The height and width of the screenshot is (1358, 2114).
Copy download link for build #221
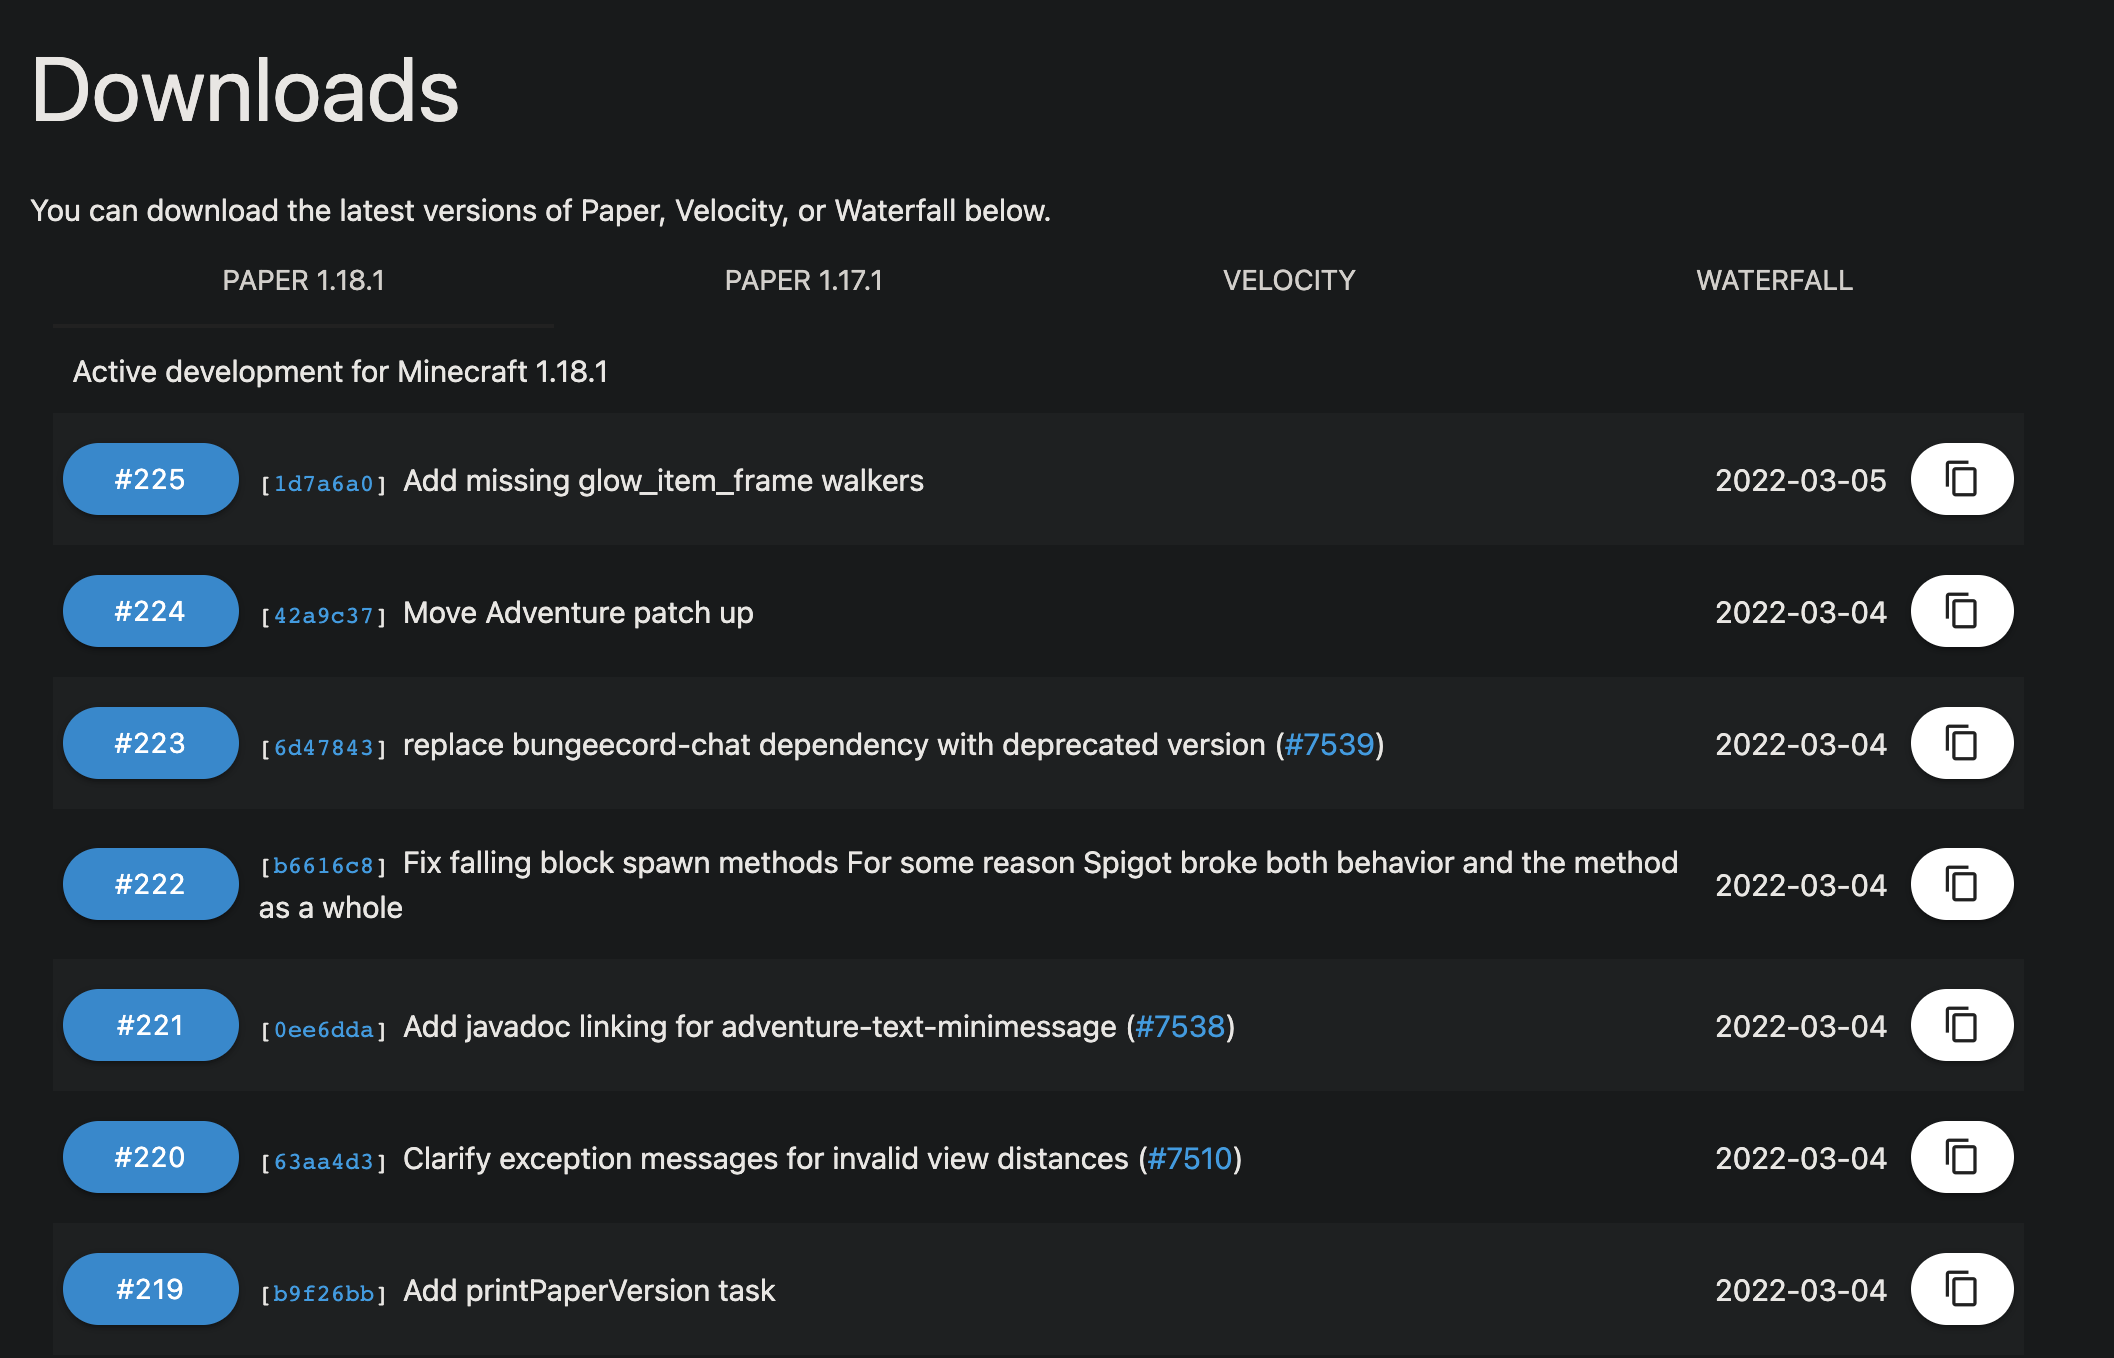point(1961,1025)
